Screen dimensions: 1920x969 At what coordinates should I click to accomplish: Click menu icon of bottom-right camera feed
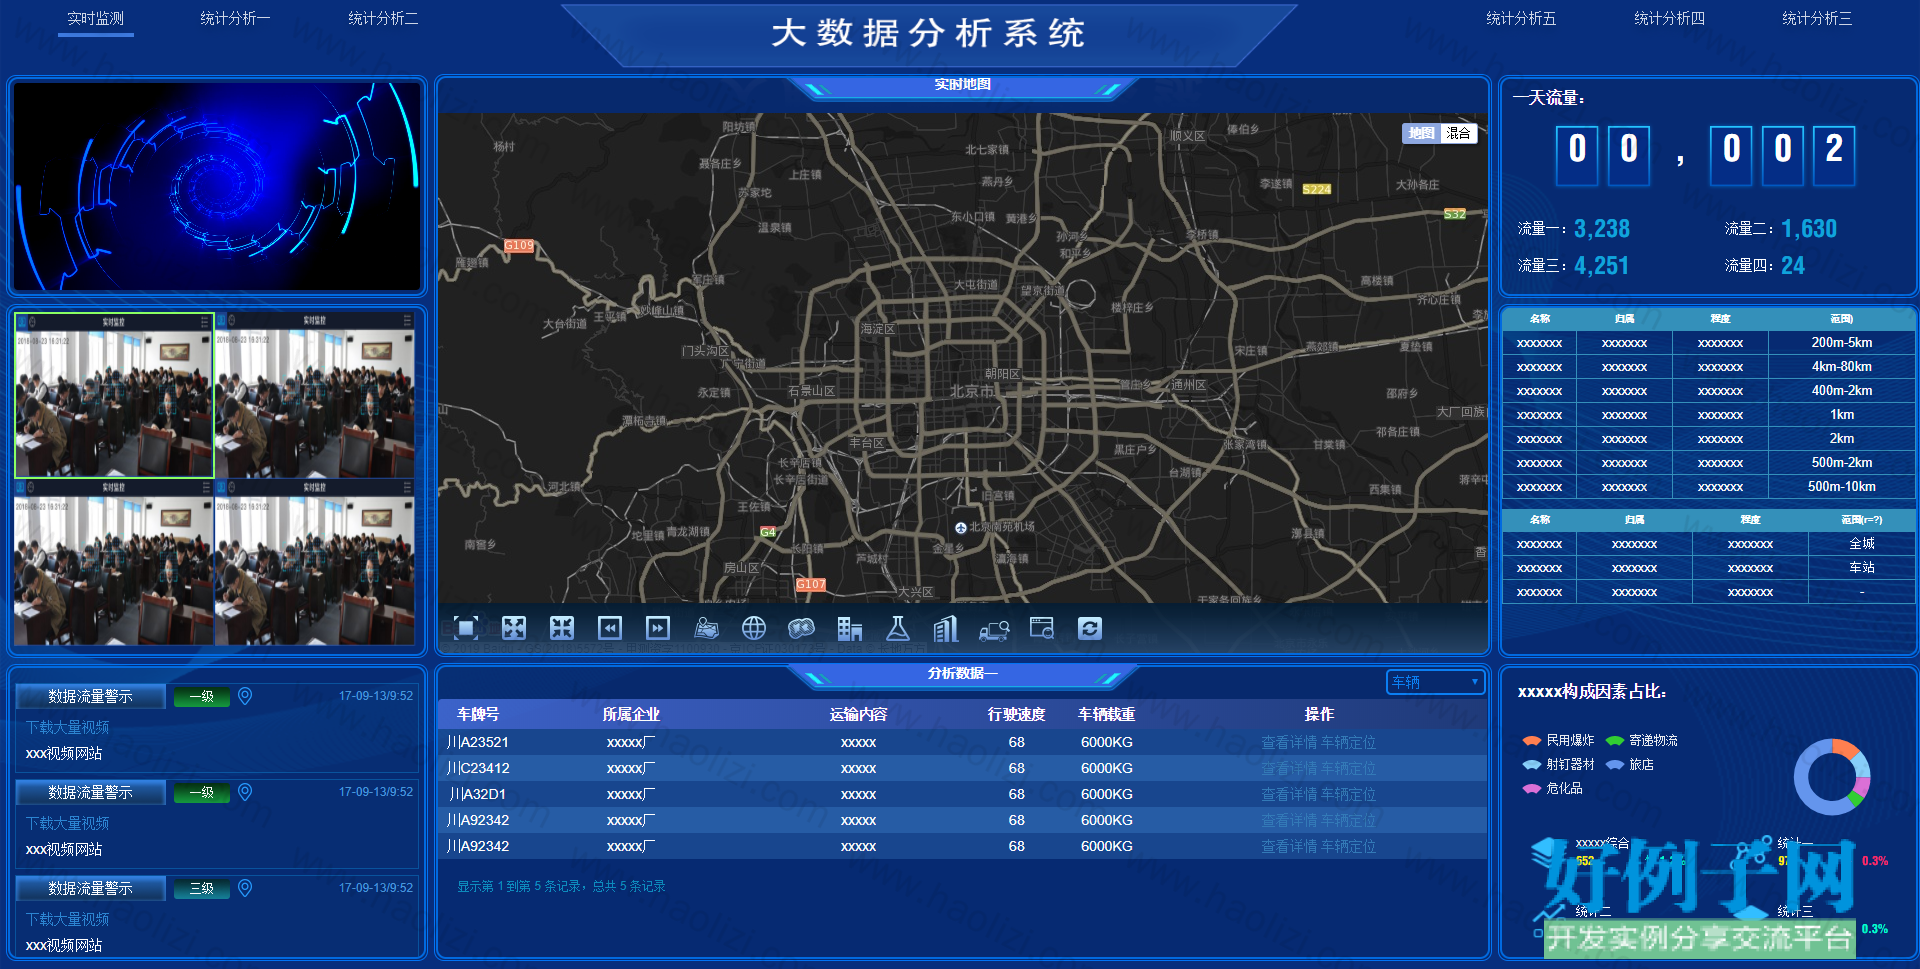[407, 488]
